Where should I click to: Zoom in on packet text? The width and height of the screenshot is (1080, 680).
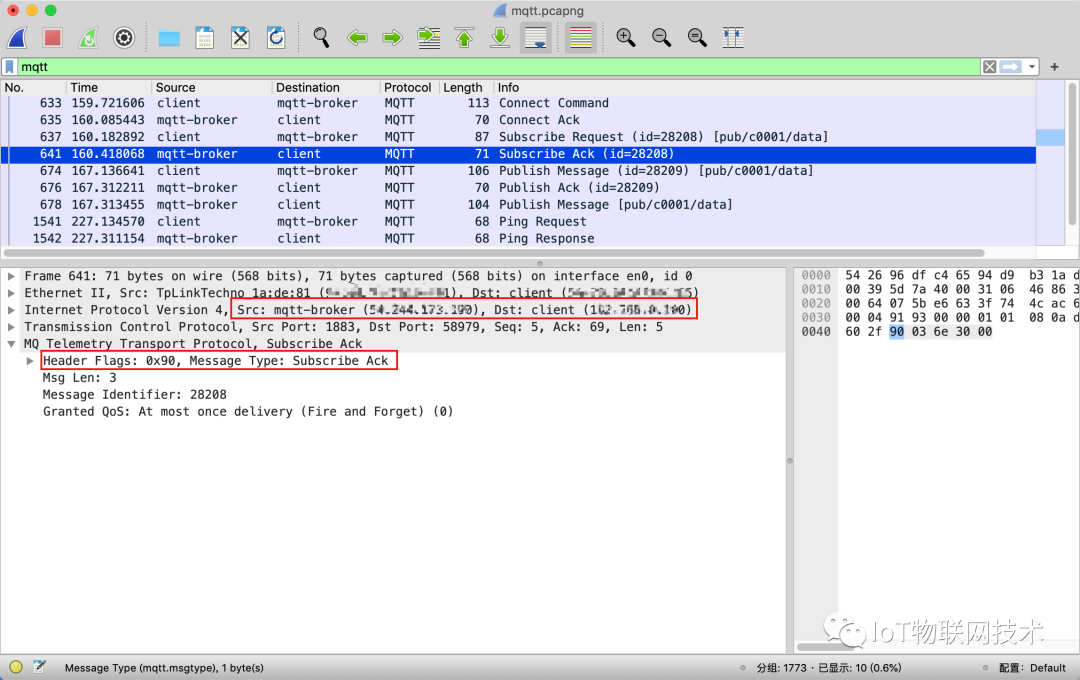626,38
